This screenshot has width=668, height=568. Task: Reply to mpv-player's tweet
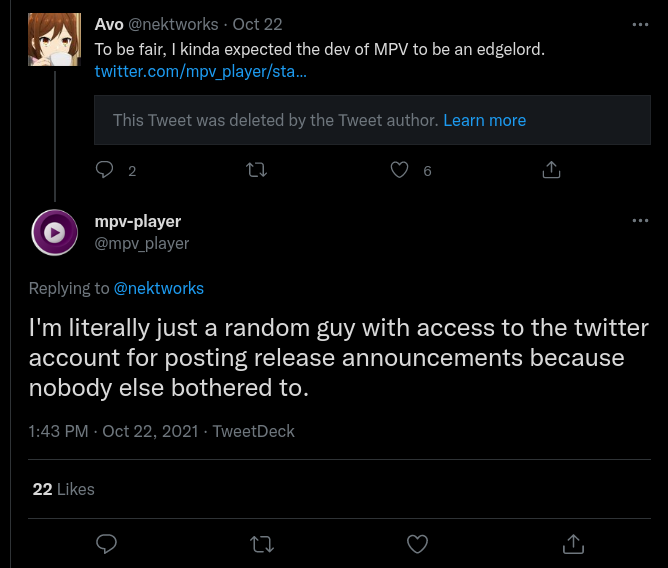click(106, 543)
